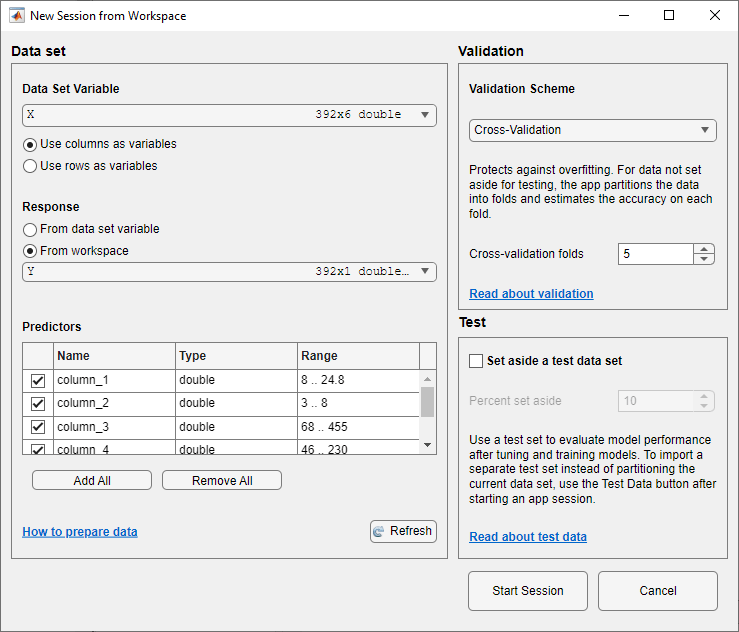This screenshot has width=739, height=632.
Task: Increase cross-validation folds with up arrow
Action: [x=705, y=249]
